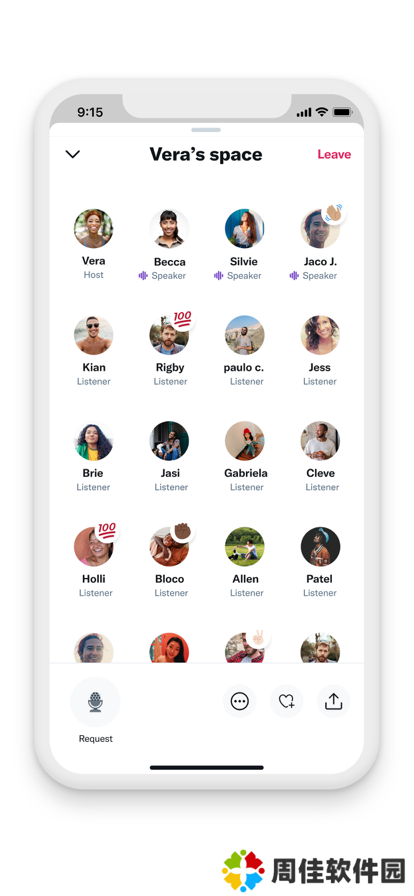Tap the Request label under the microphone
The height and width of the screenshot is (896, 414).
[95, 739]
